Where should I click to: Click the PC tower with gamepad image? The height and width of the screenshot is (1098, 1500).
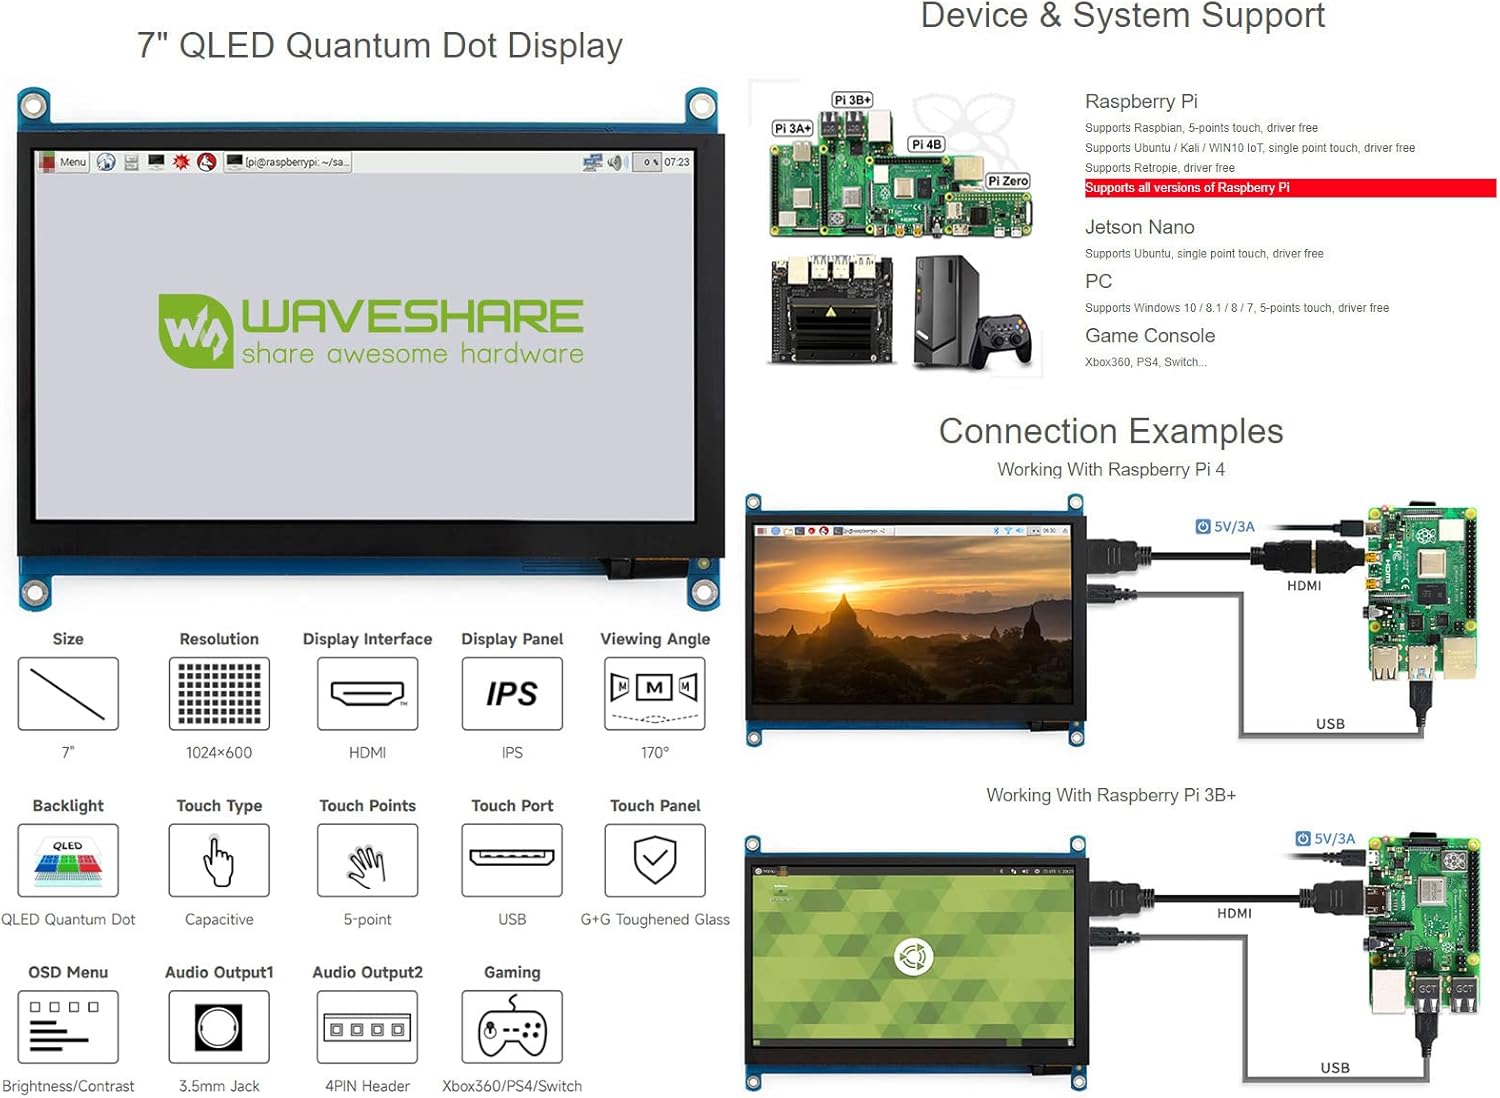click(972, 312)
